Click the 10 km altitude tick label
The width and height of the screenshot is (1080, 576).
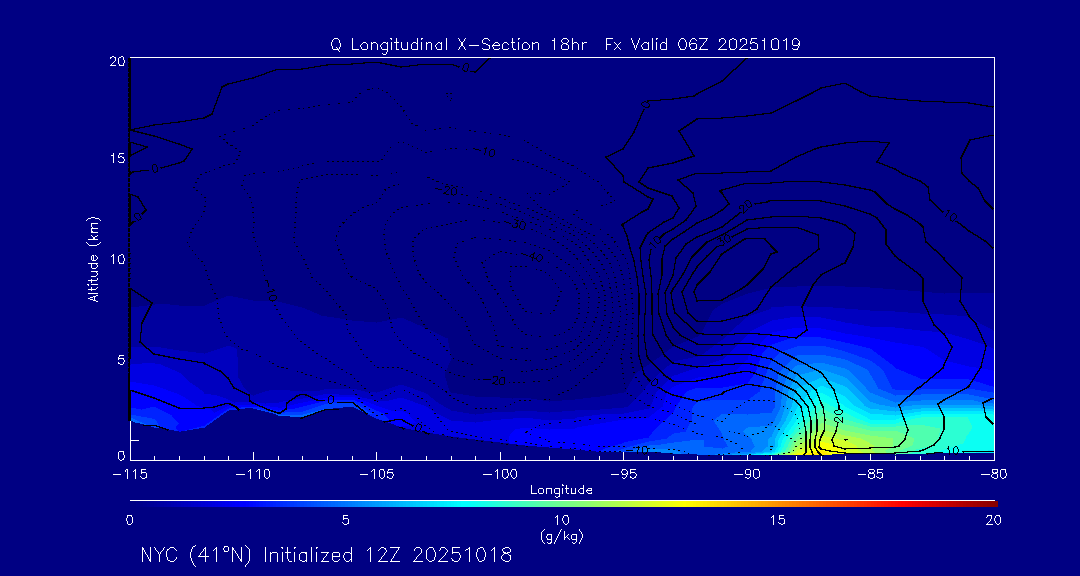[x=115, y=258]
